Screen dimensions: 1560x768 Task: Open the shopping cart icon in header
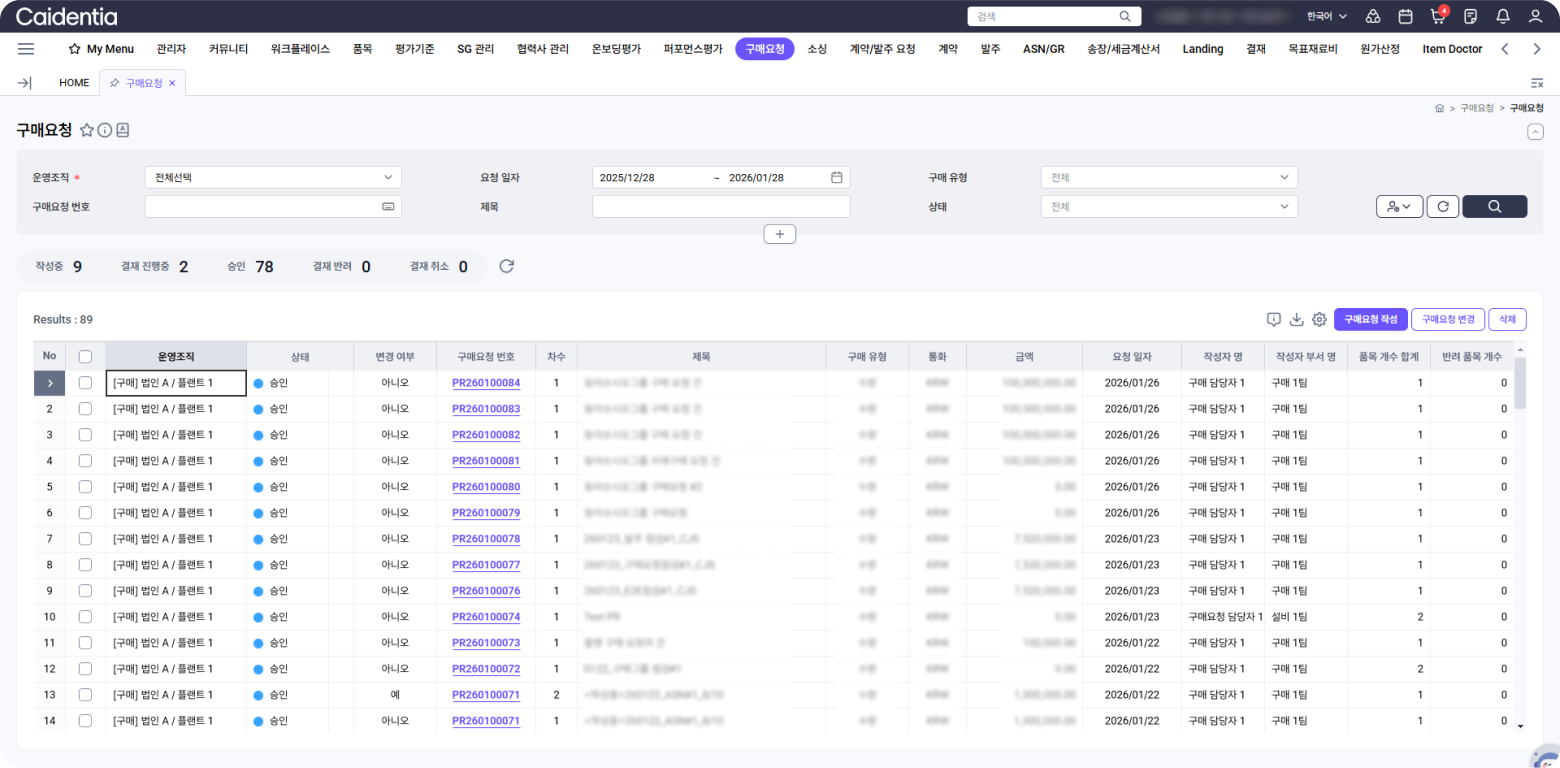pos(1437,17)
